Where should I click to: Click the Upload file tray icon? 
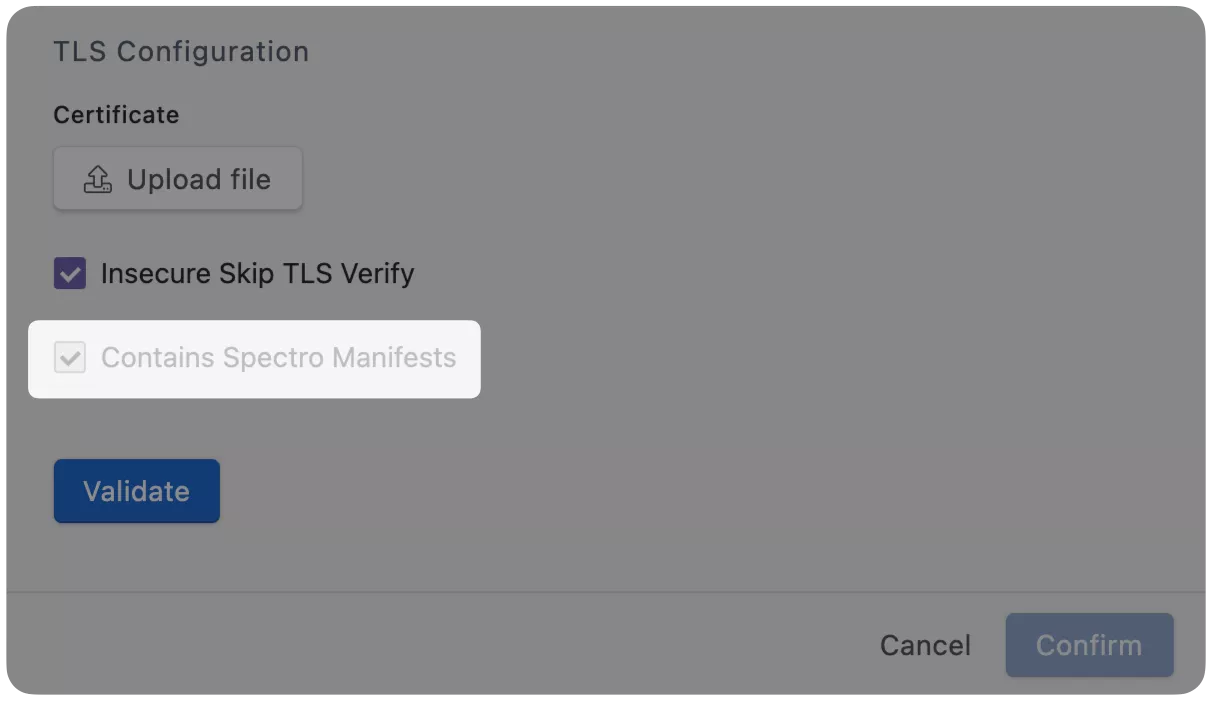click(96, 180)
